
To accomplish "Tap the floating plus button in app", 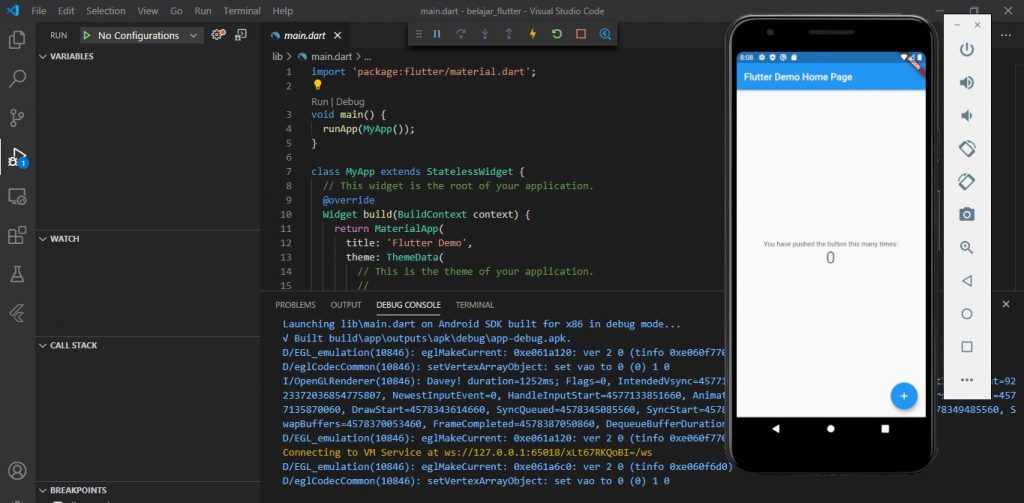I will [x=904, y=396].
